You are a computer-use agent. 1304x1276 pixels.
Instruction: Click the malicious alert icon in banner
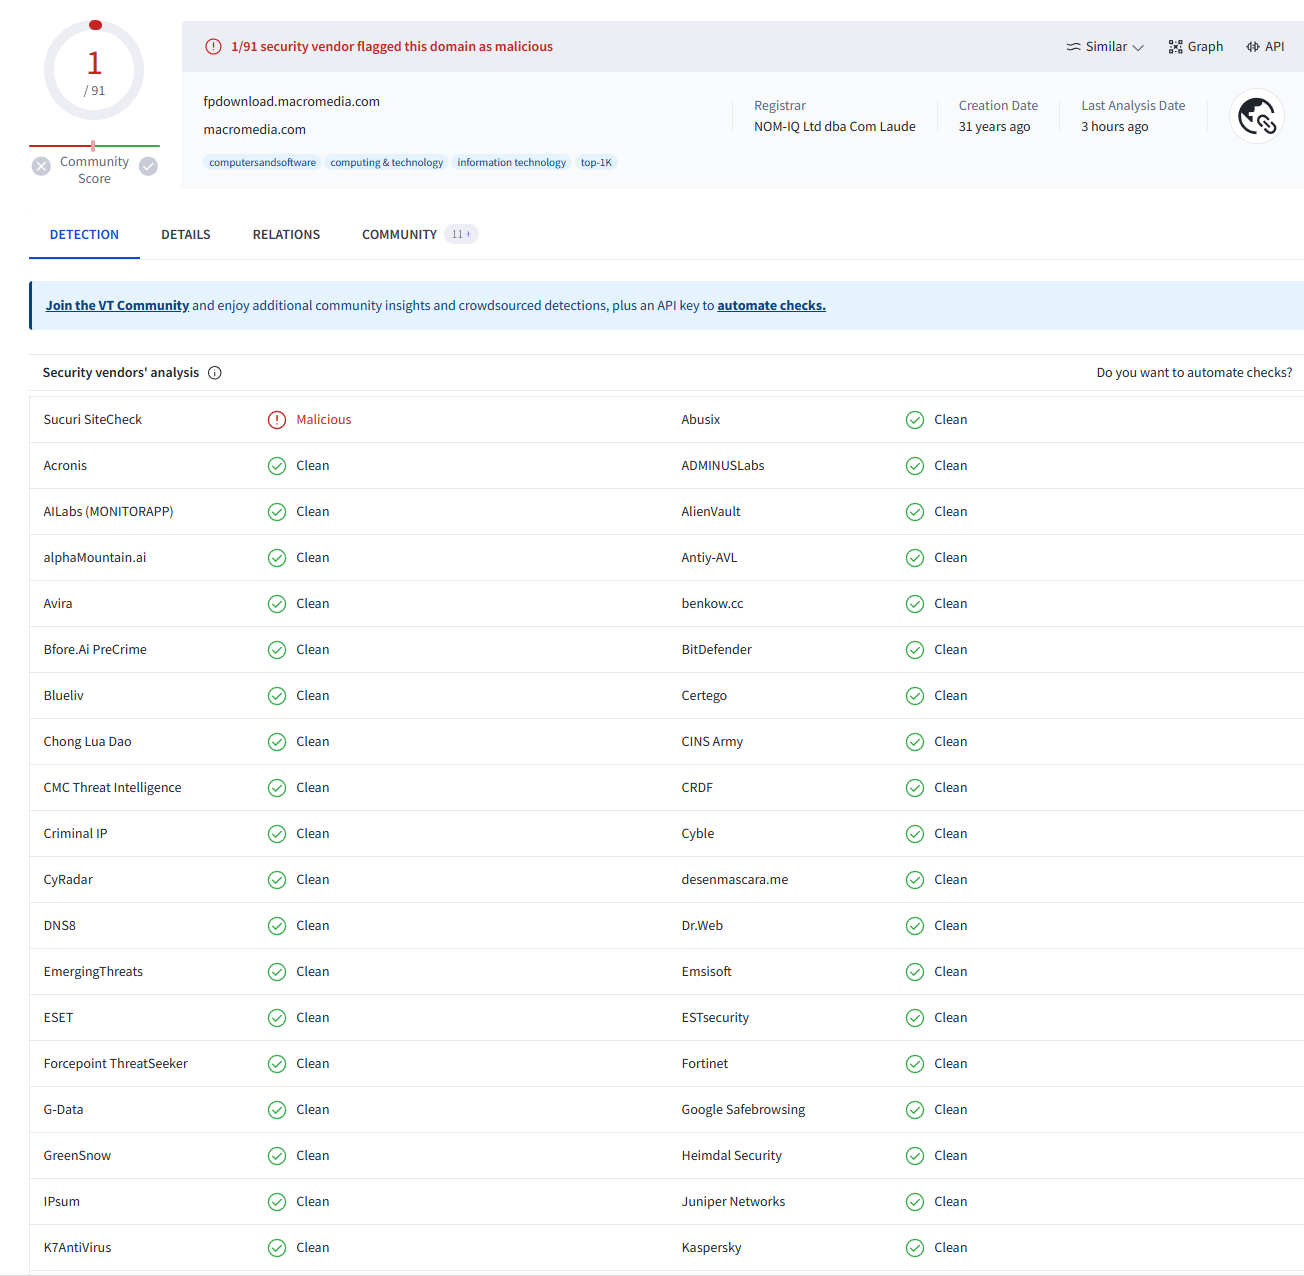[x=213, y=47]
